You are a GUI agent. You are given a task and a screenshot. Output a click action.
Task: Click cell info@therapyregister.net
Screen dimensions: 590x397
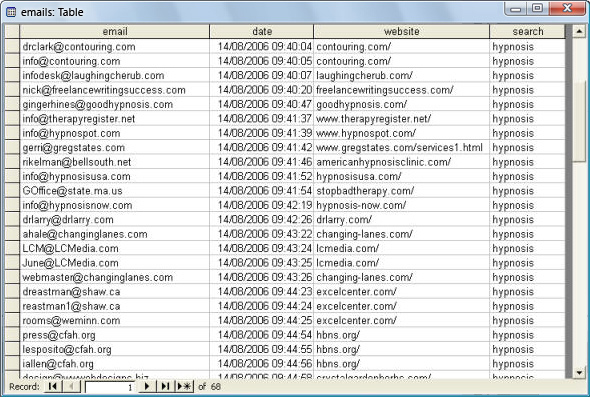point(114,119)
